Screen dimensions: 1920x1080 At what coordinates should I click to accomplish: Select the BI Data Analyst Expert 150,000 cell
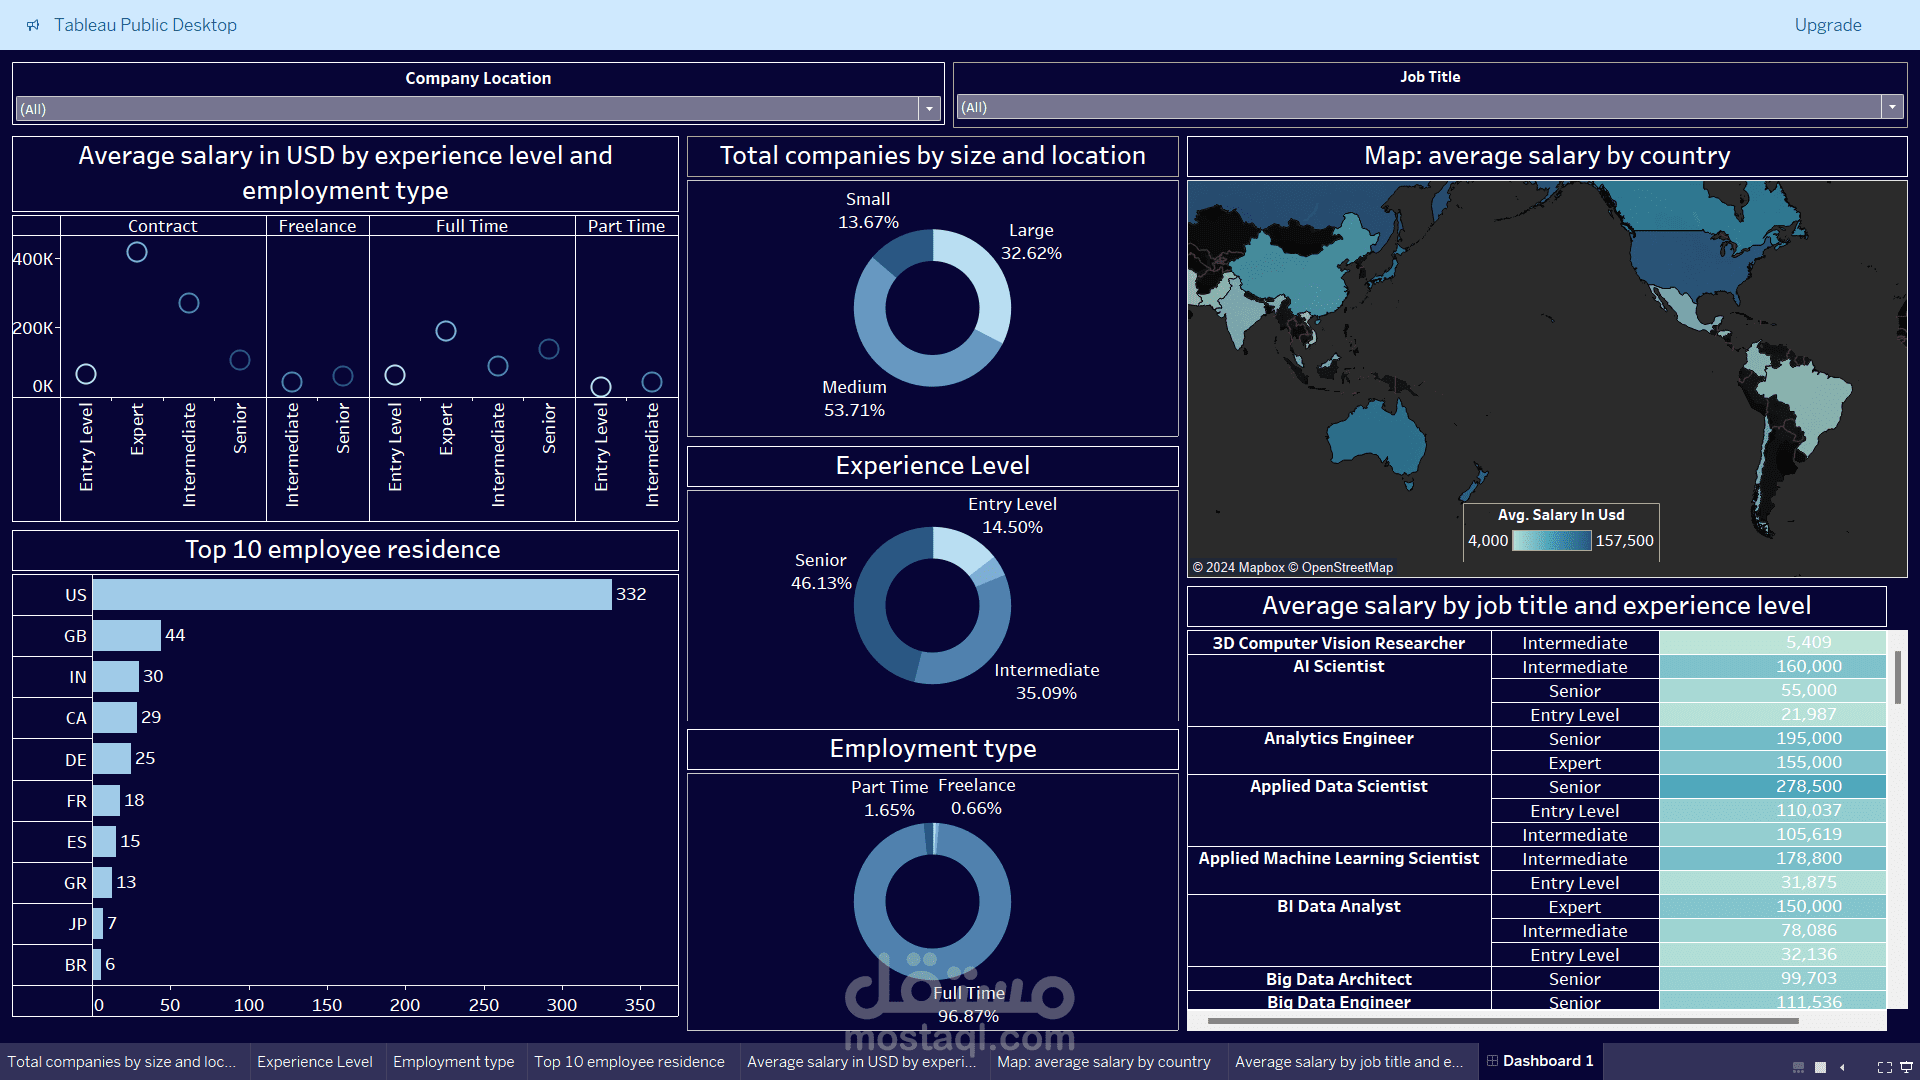coord(1772,907)
